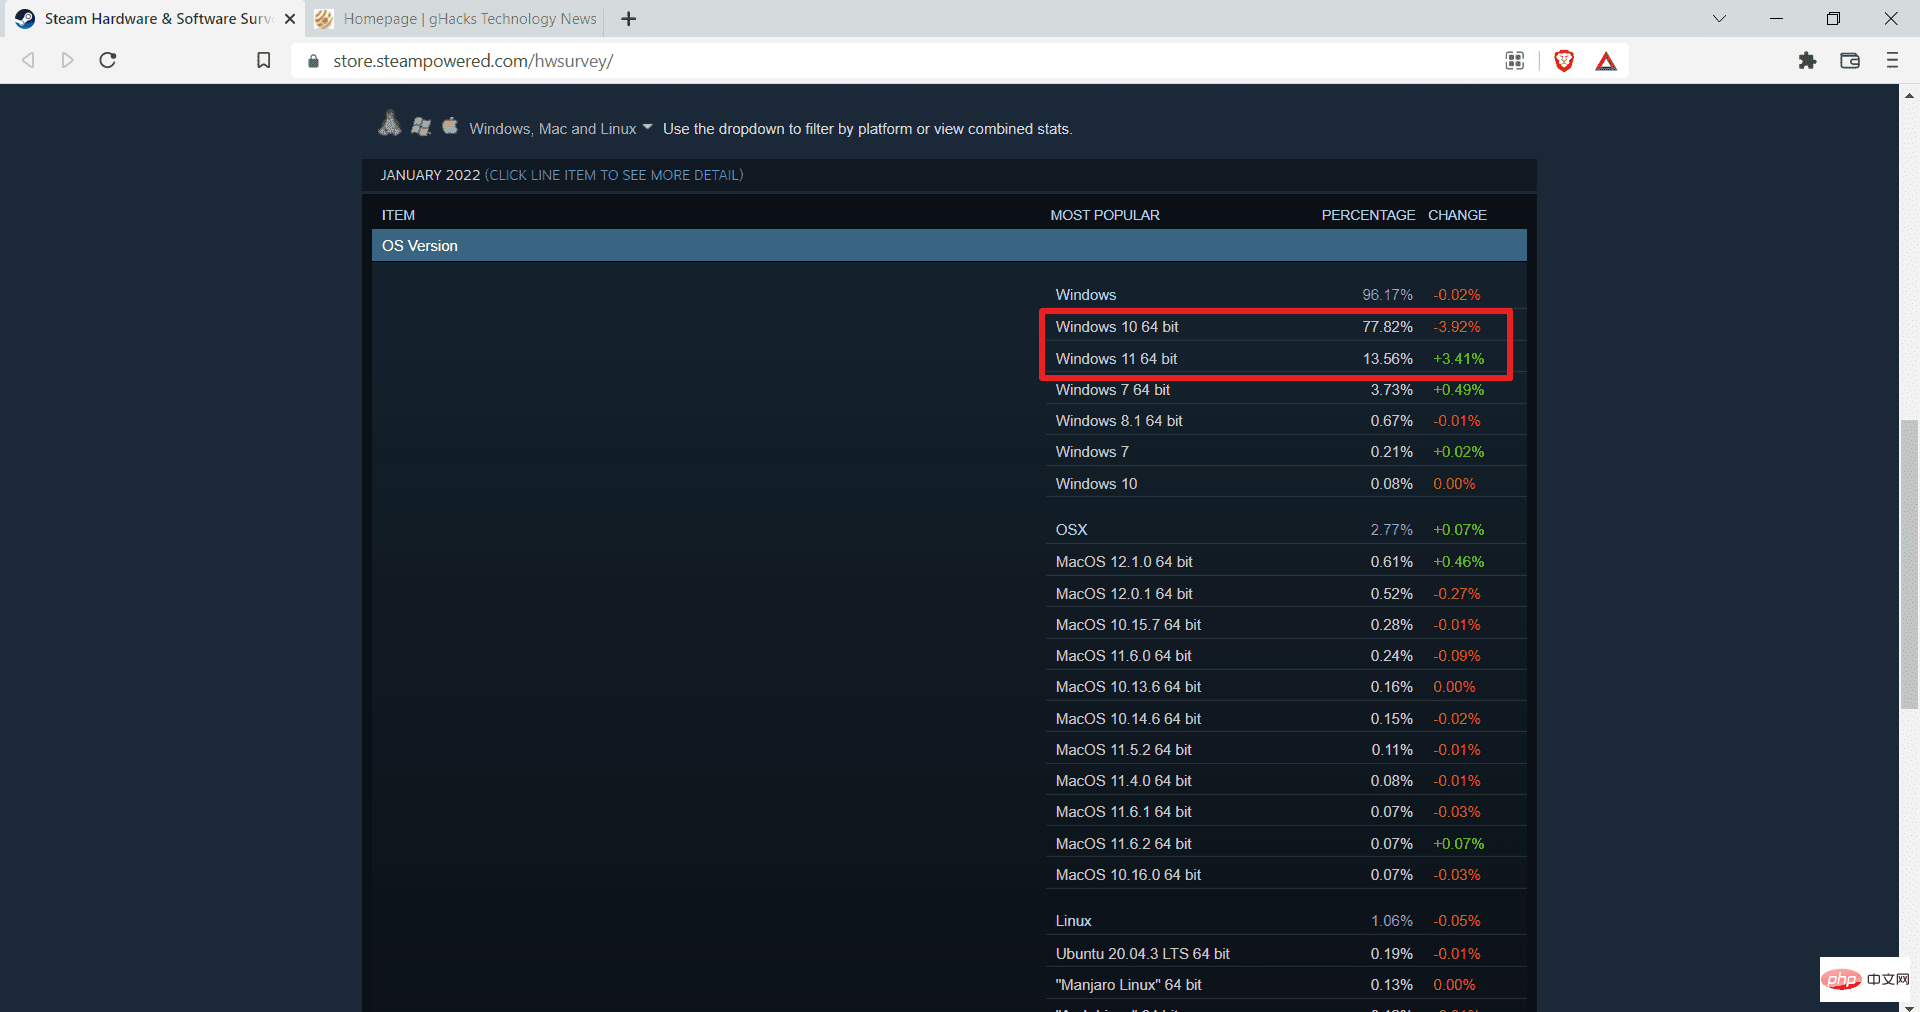Click the +3.41% change value for Windows 11

[1459, 359]
